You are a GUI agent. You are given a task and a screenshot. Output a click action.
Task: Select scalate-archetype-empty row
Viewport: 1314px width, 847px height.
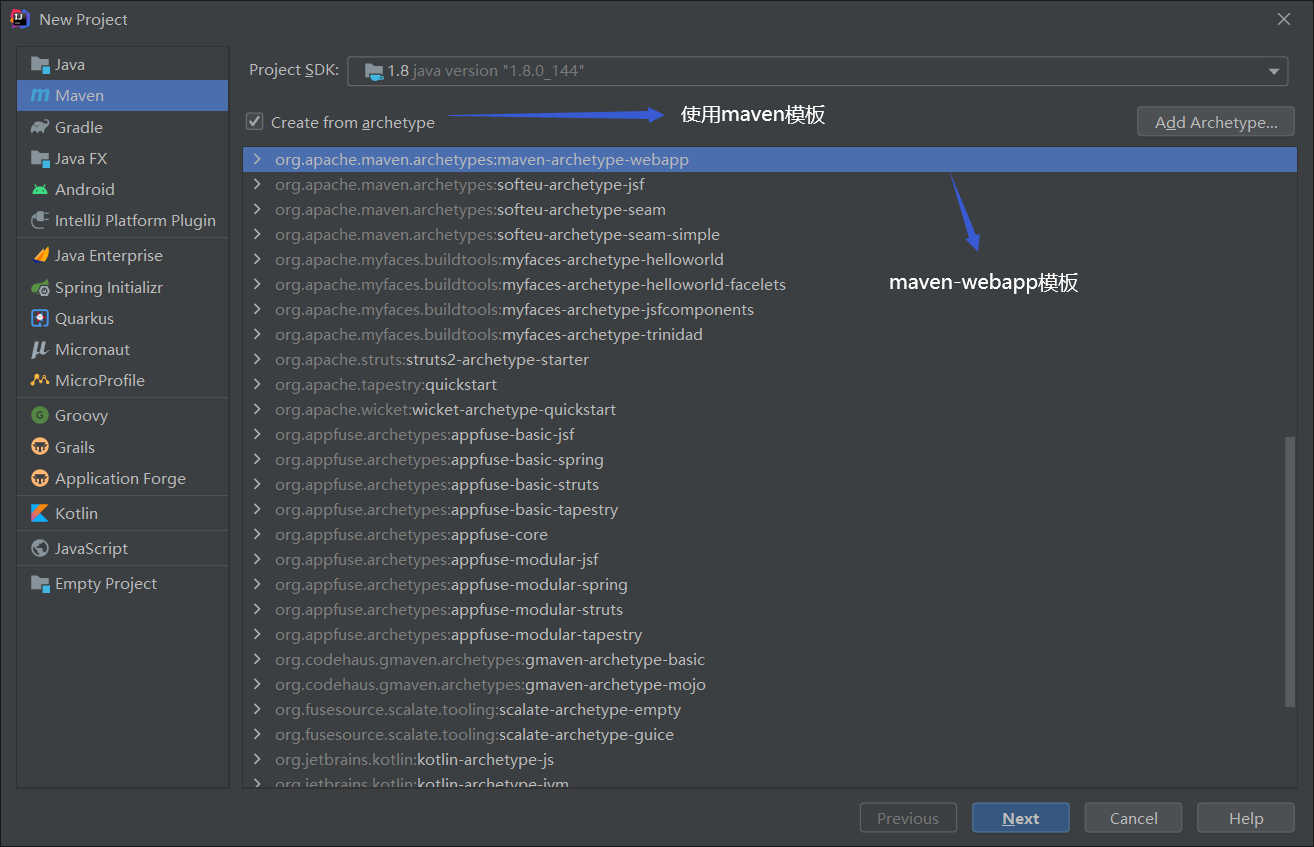pyautogui.click(x=770, y=709)
